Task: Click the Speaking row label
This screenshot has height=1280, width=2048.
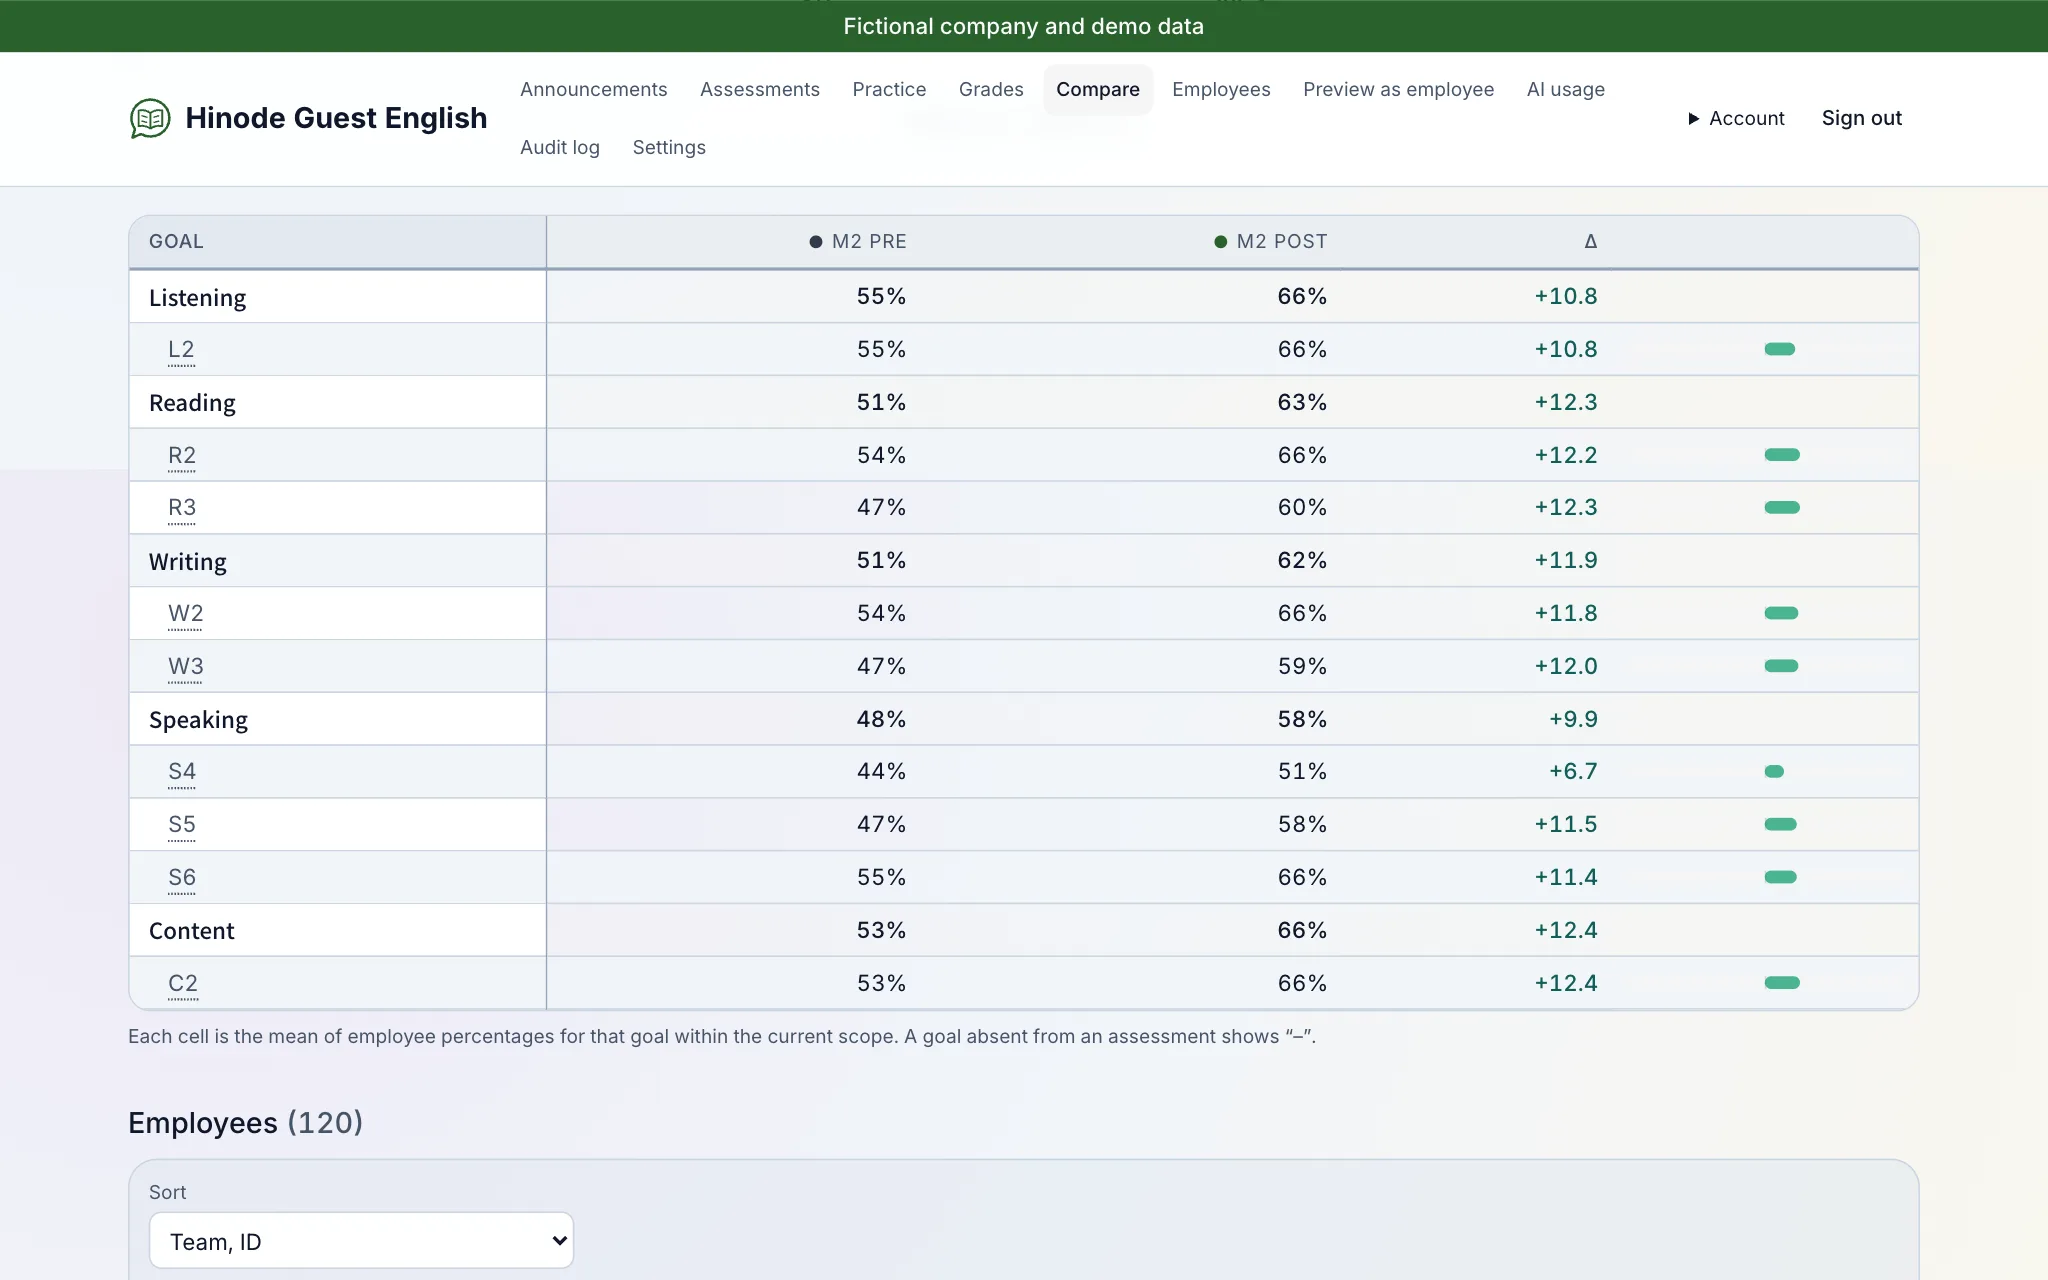Action: (198, 720)
